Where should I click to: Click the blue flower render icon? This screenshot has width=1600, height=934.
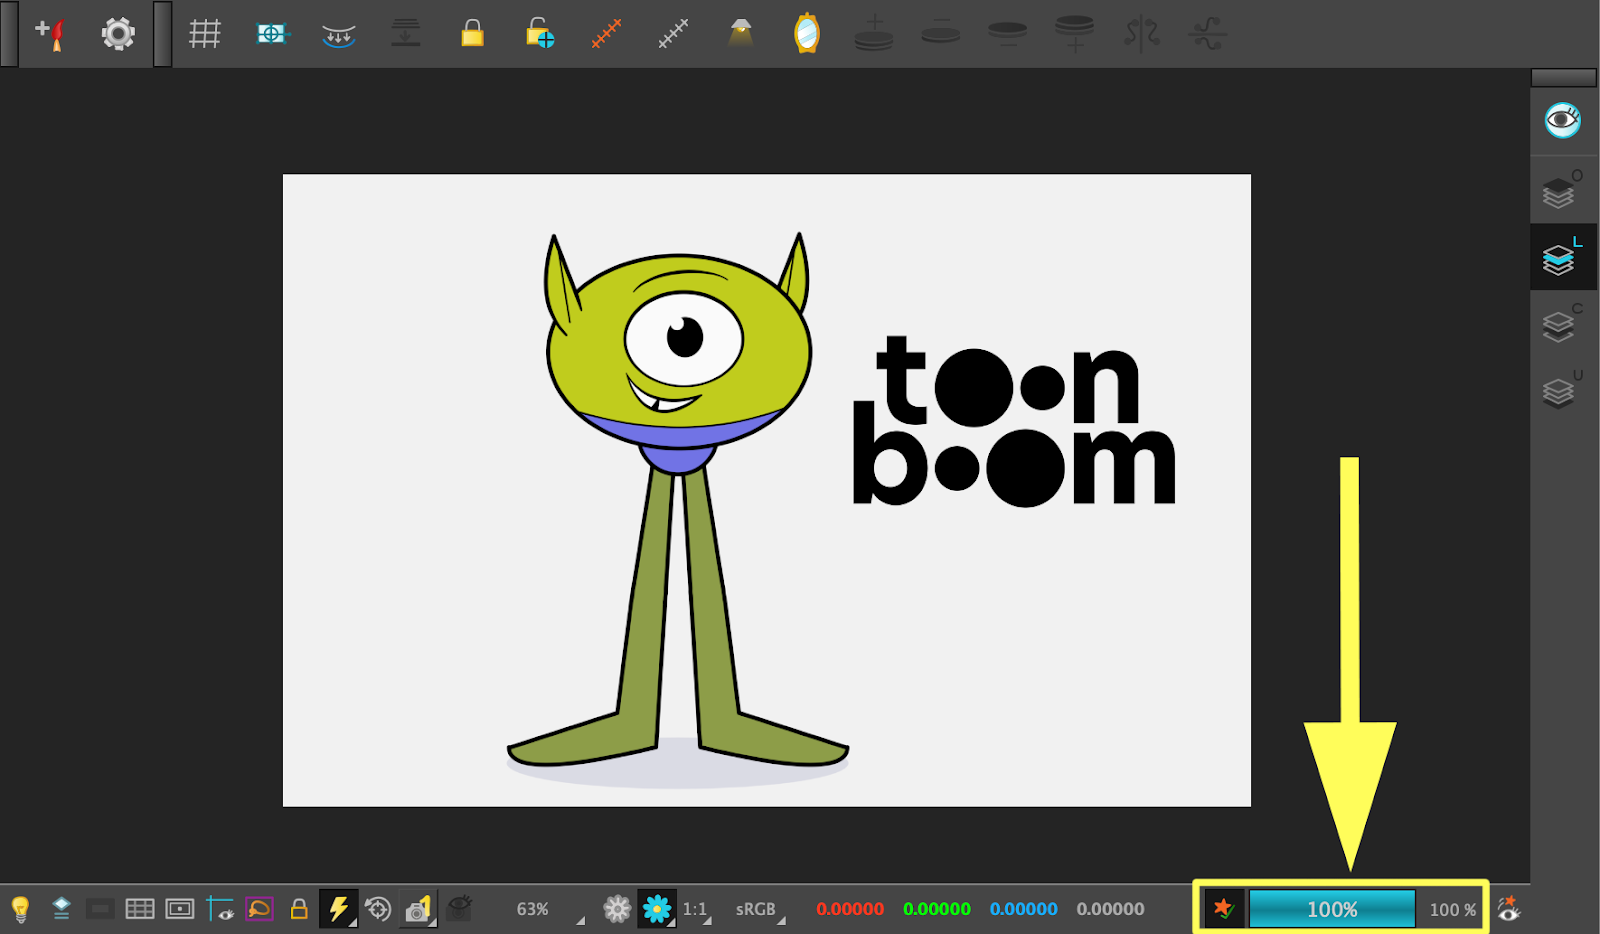655,909
